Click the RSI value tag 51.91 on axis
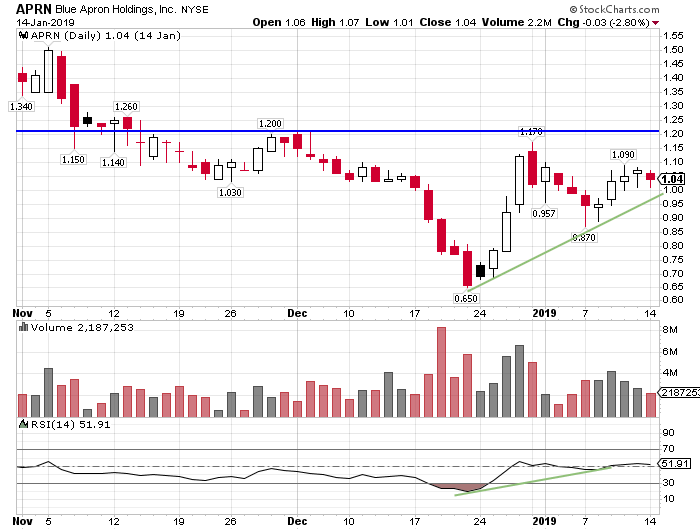The image size is (700, 530). 675,463
